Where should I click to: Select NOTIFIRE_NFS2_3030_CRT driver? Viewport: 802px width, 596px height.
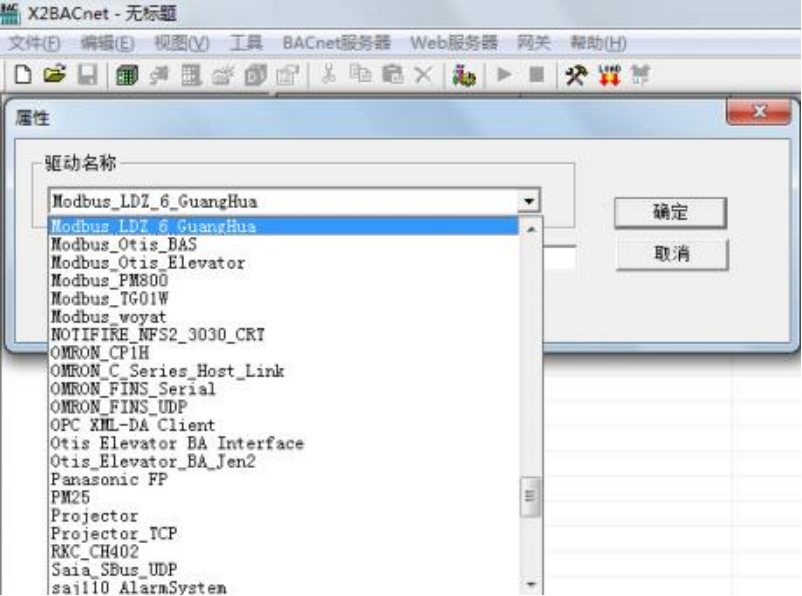(283, 335)
